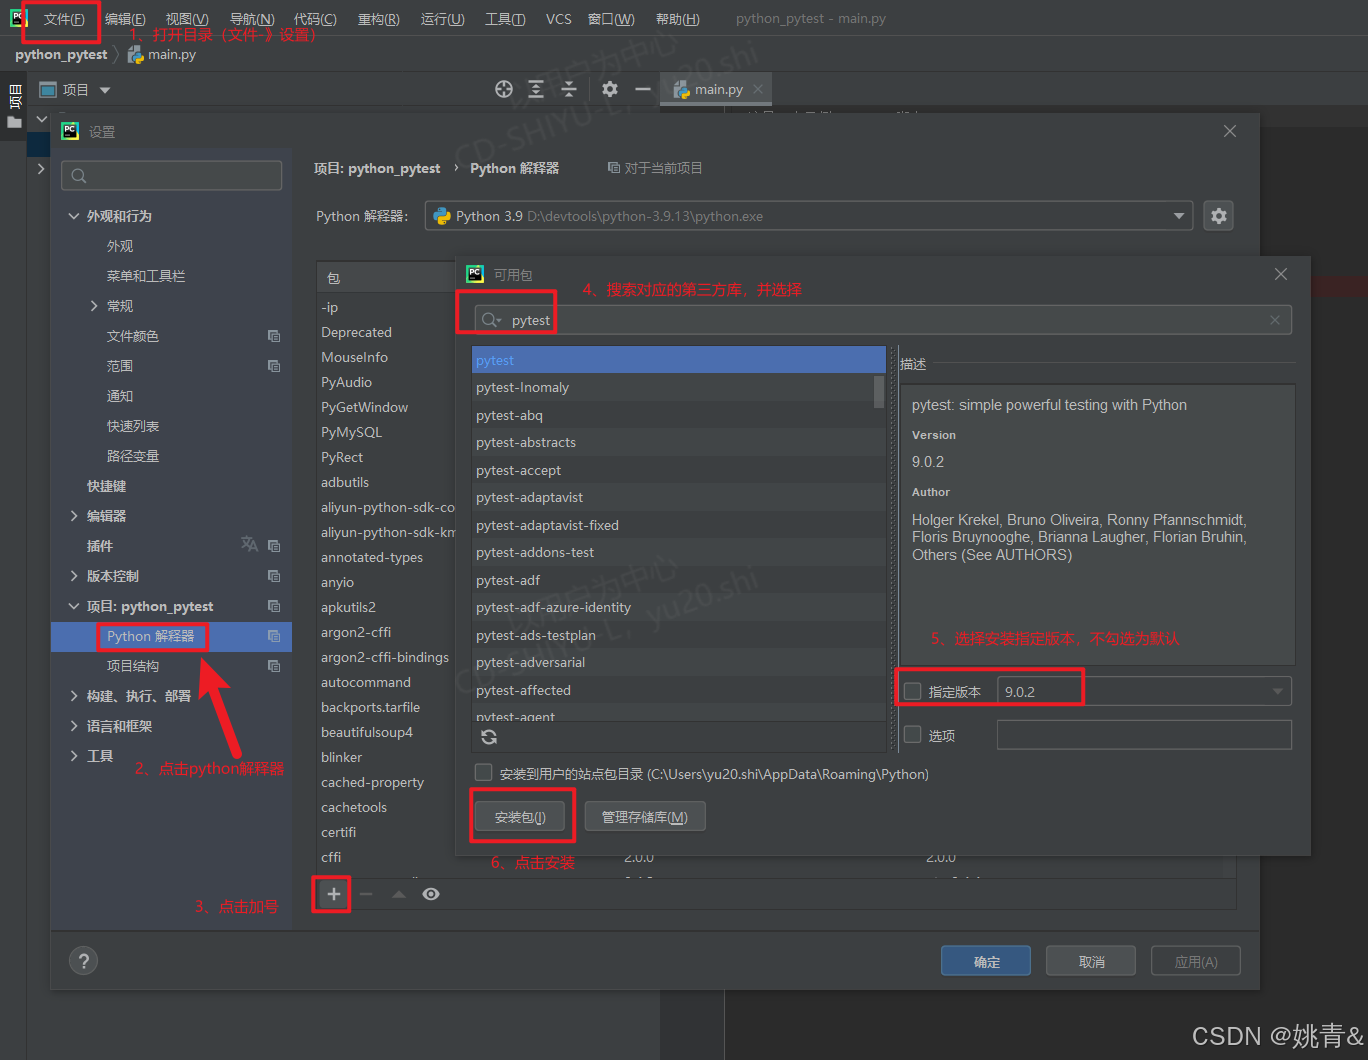Image resolution: width=1368 pixels, height=1060 pixels.
Task: Click the 安装包(I) button
Action: pyautogui.click(x=520, y=817)
